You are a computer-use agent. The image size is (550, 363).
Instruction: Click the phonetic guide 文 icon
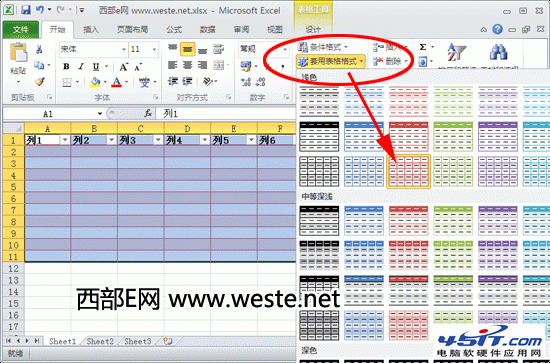(144, 82)
